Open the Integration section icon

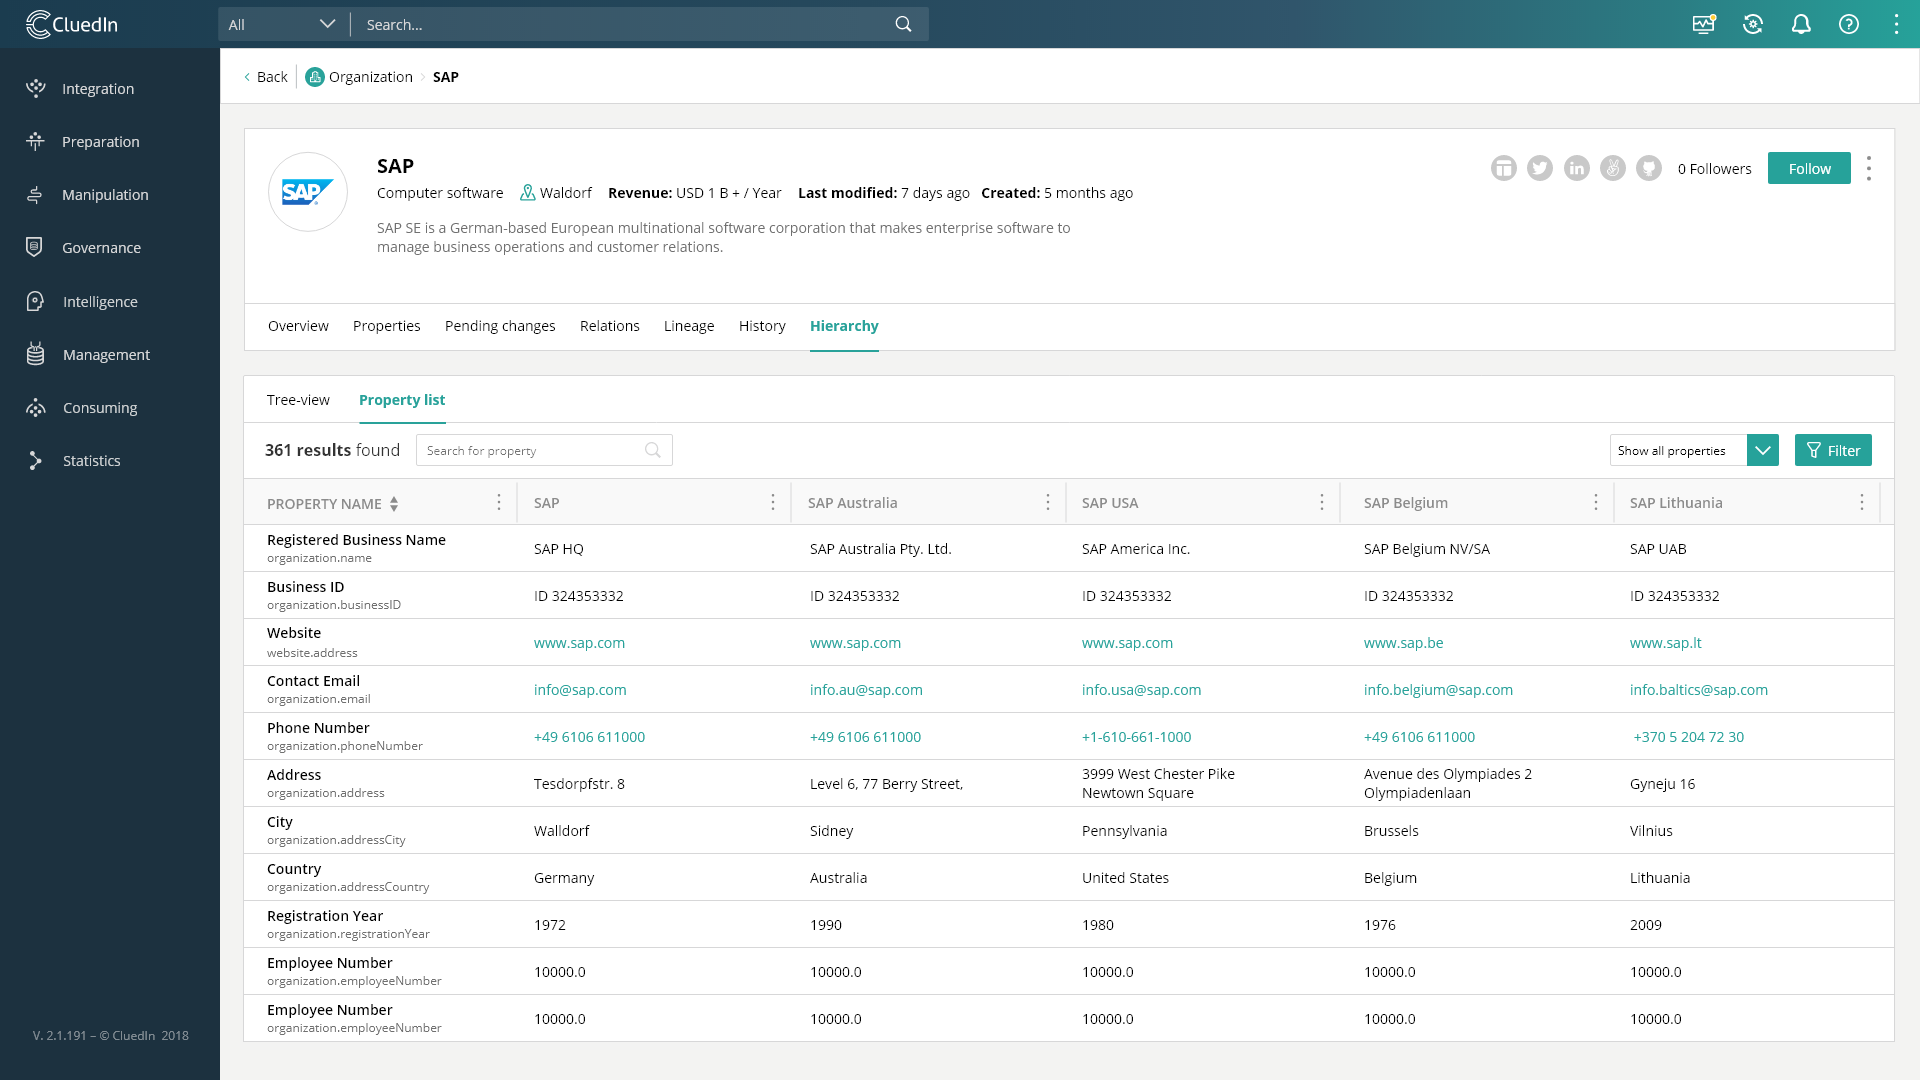pos(36,88)
